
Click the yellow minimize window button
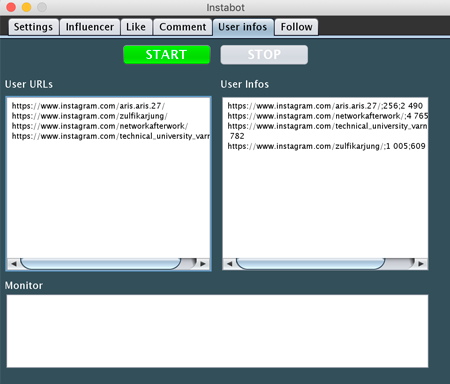pos(26,7)
